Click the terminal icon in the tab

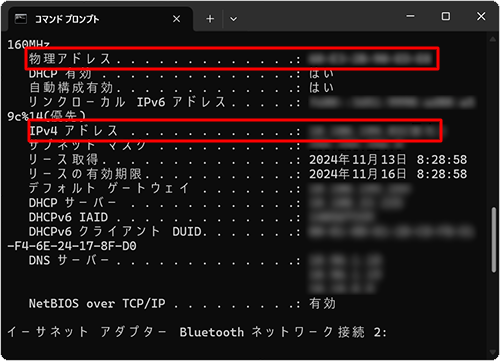pyautogui.click(x=21, y=19)
